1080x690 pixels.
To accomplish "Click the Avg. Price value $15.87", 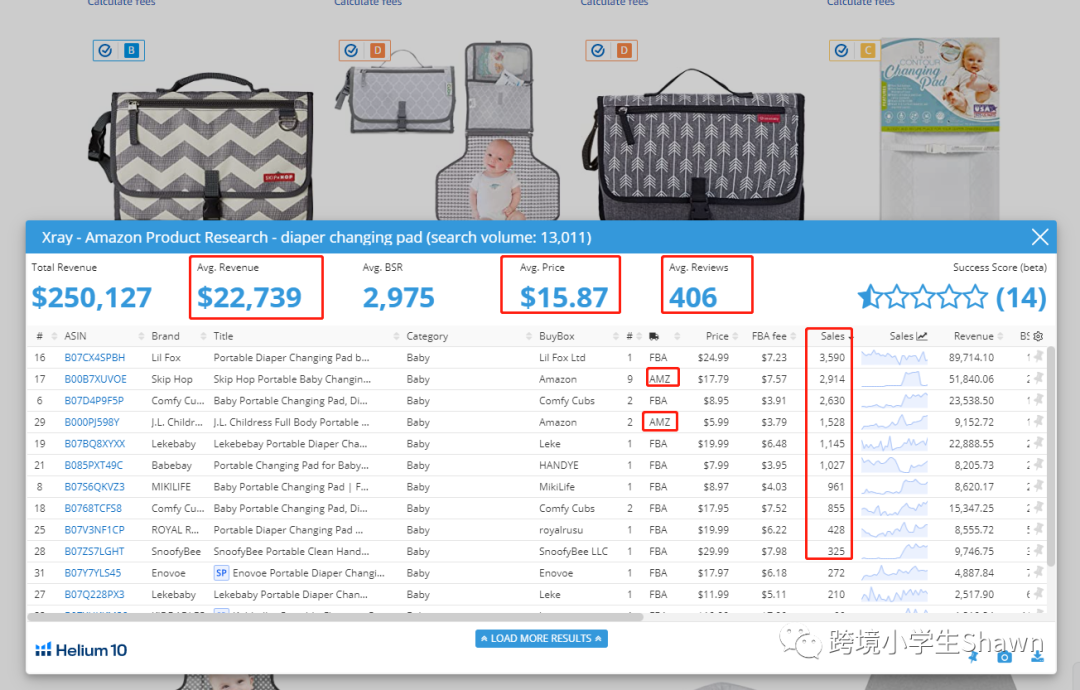I will [x=564, y=297].
